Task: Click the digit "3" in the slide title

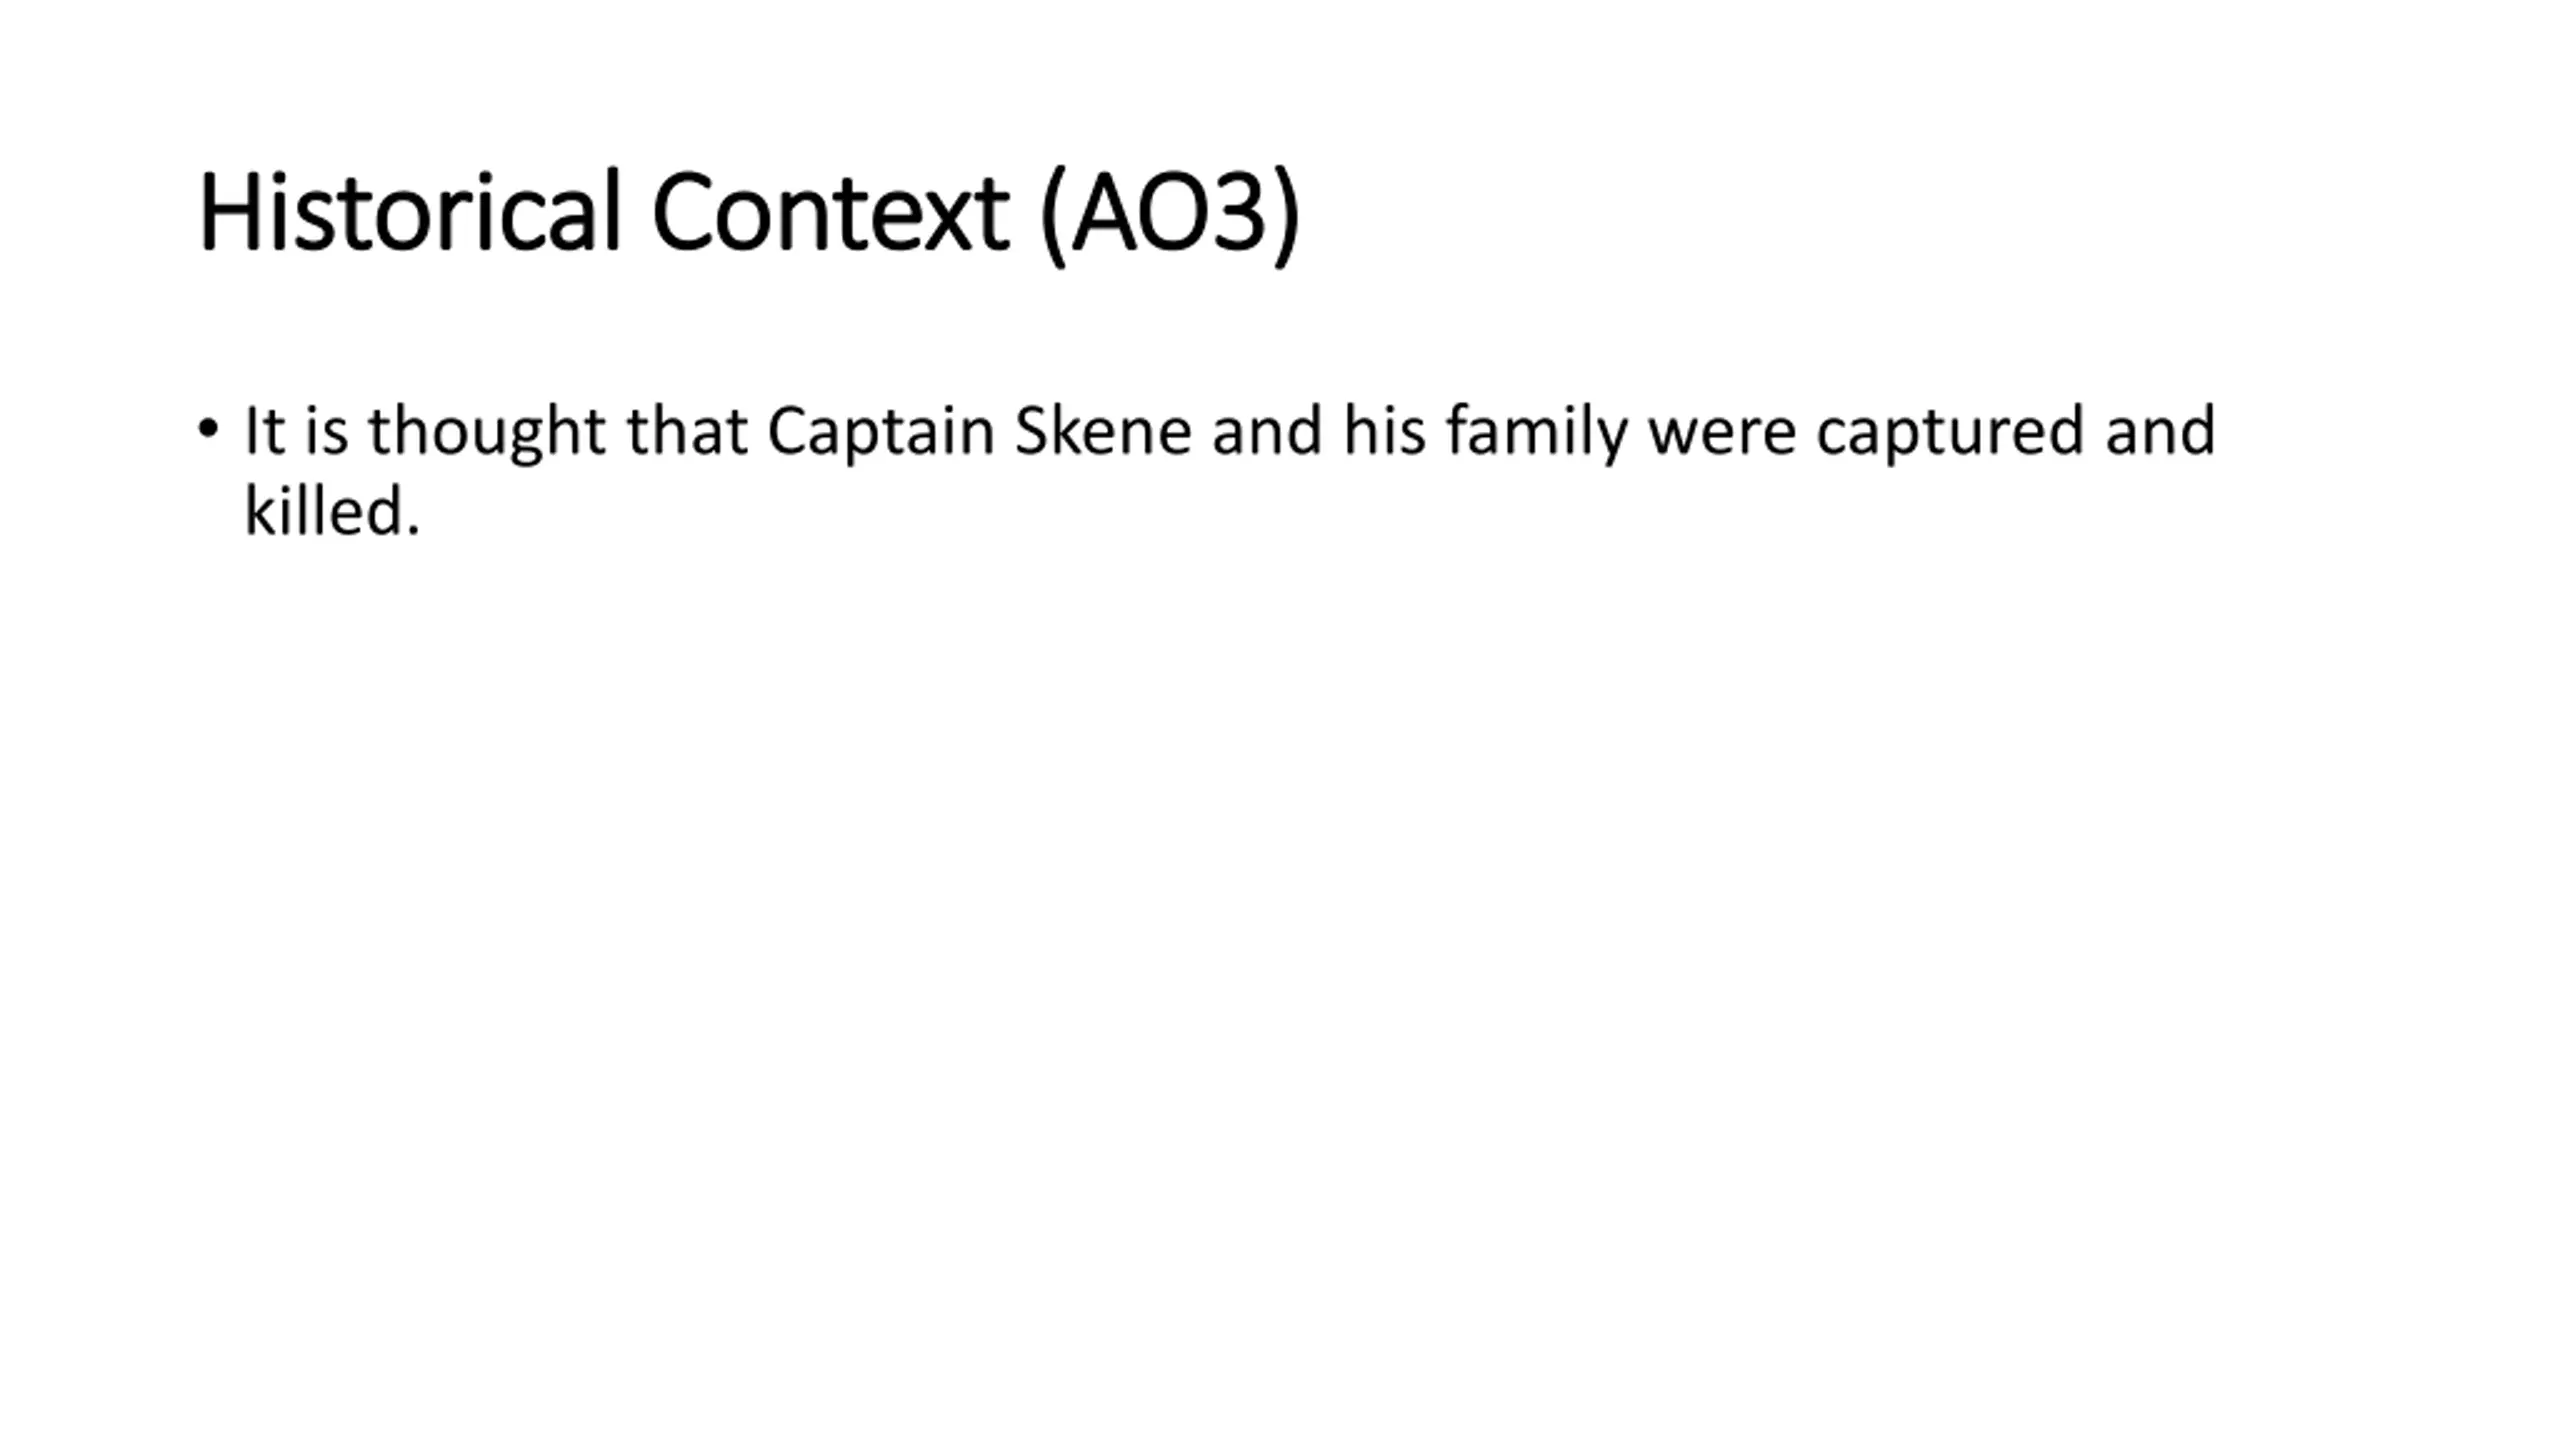Action: pos(1237,213)
